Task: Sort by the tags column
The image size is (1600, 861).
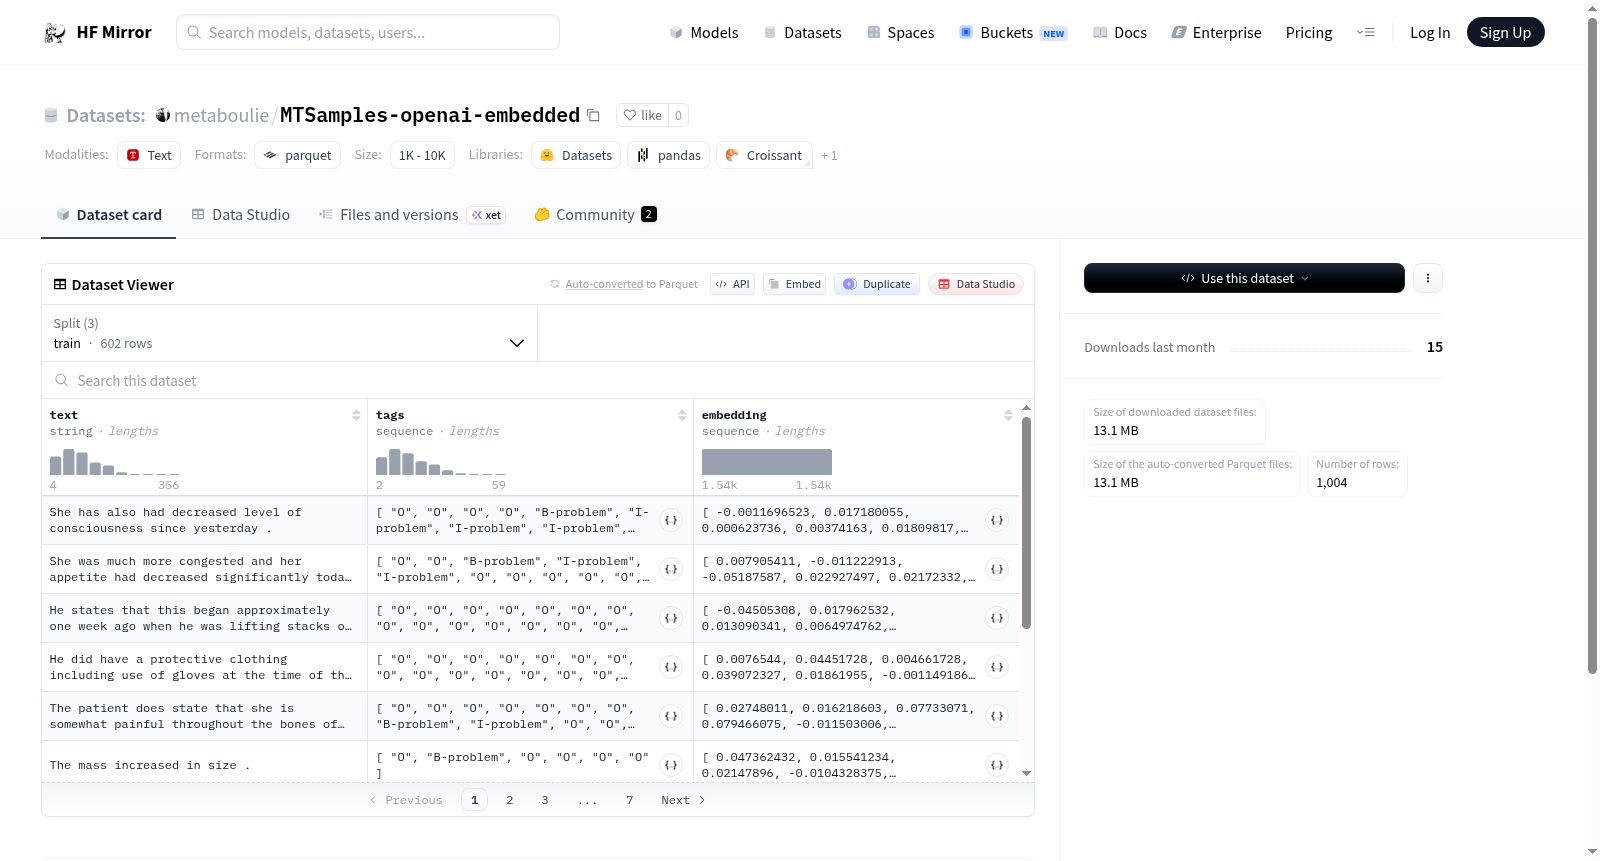Action: [682, 415]
